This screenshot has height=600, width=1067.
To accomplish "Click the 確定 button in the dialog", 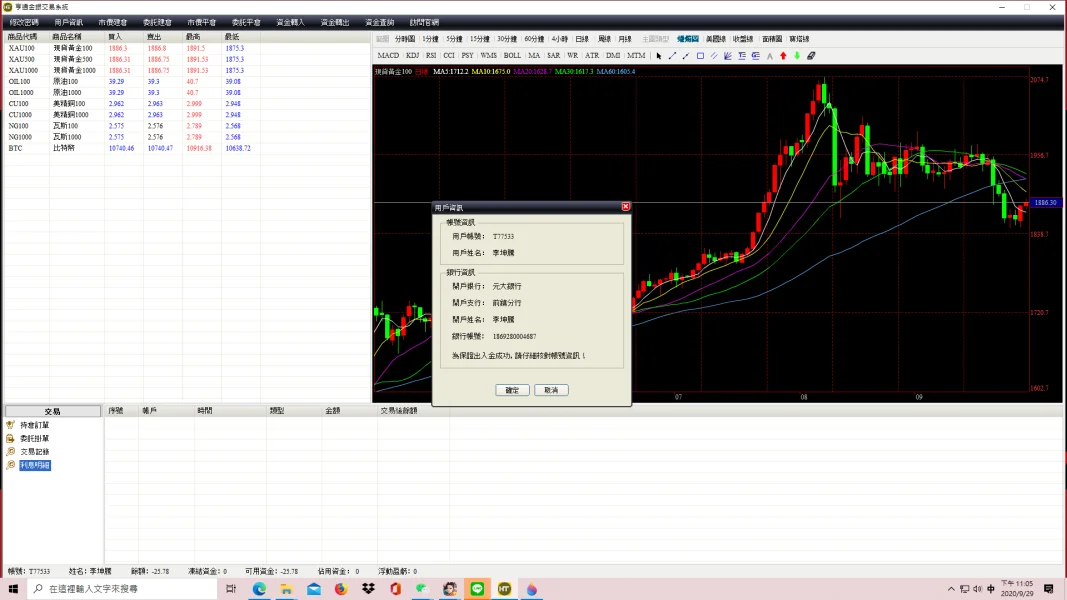I will click(512, 390).
